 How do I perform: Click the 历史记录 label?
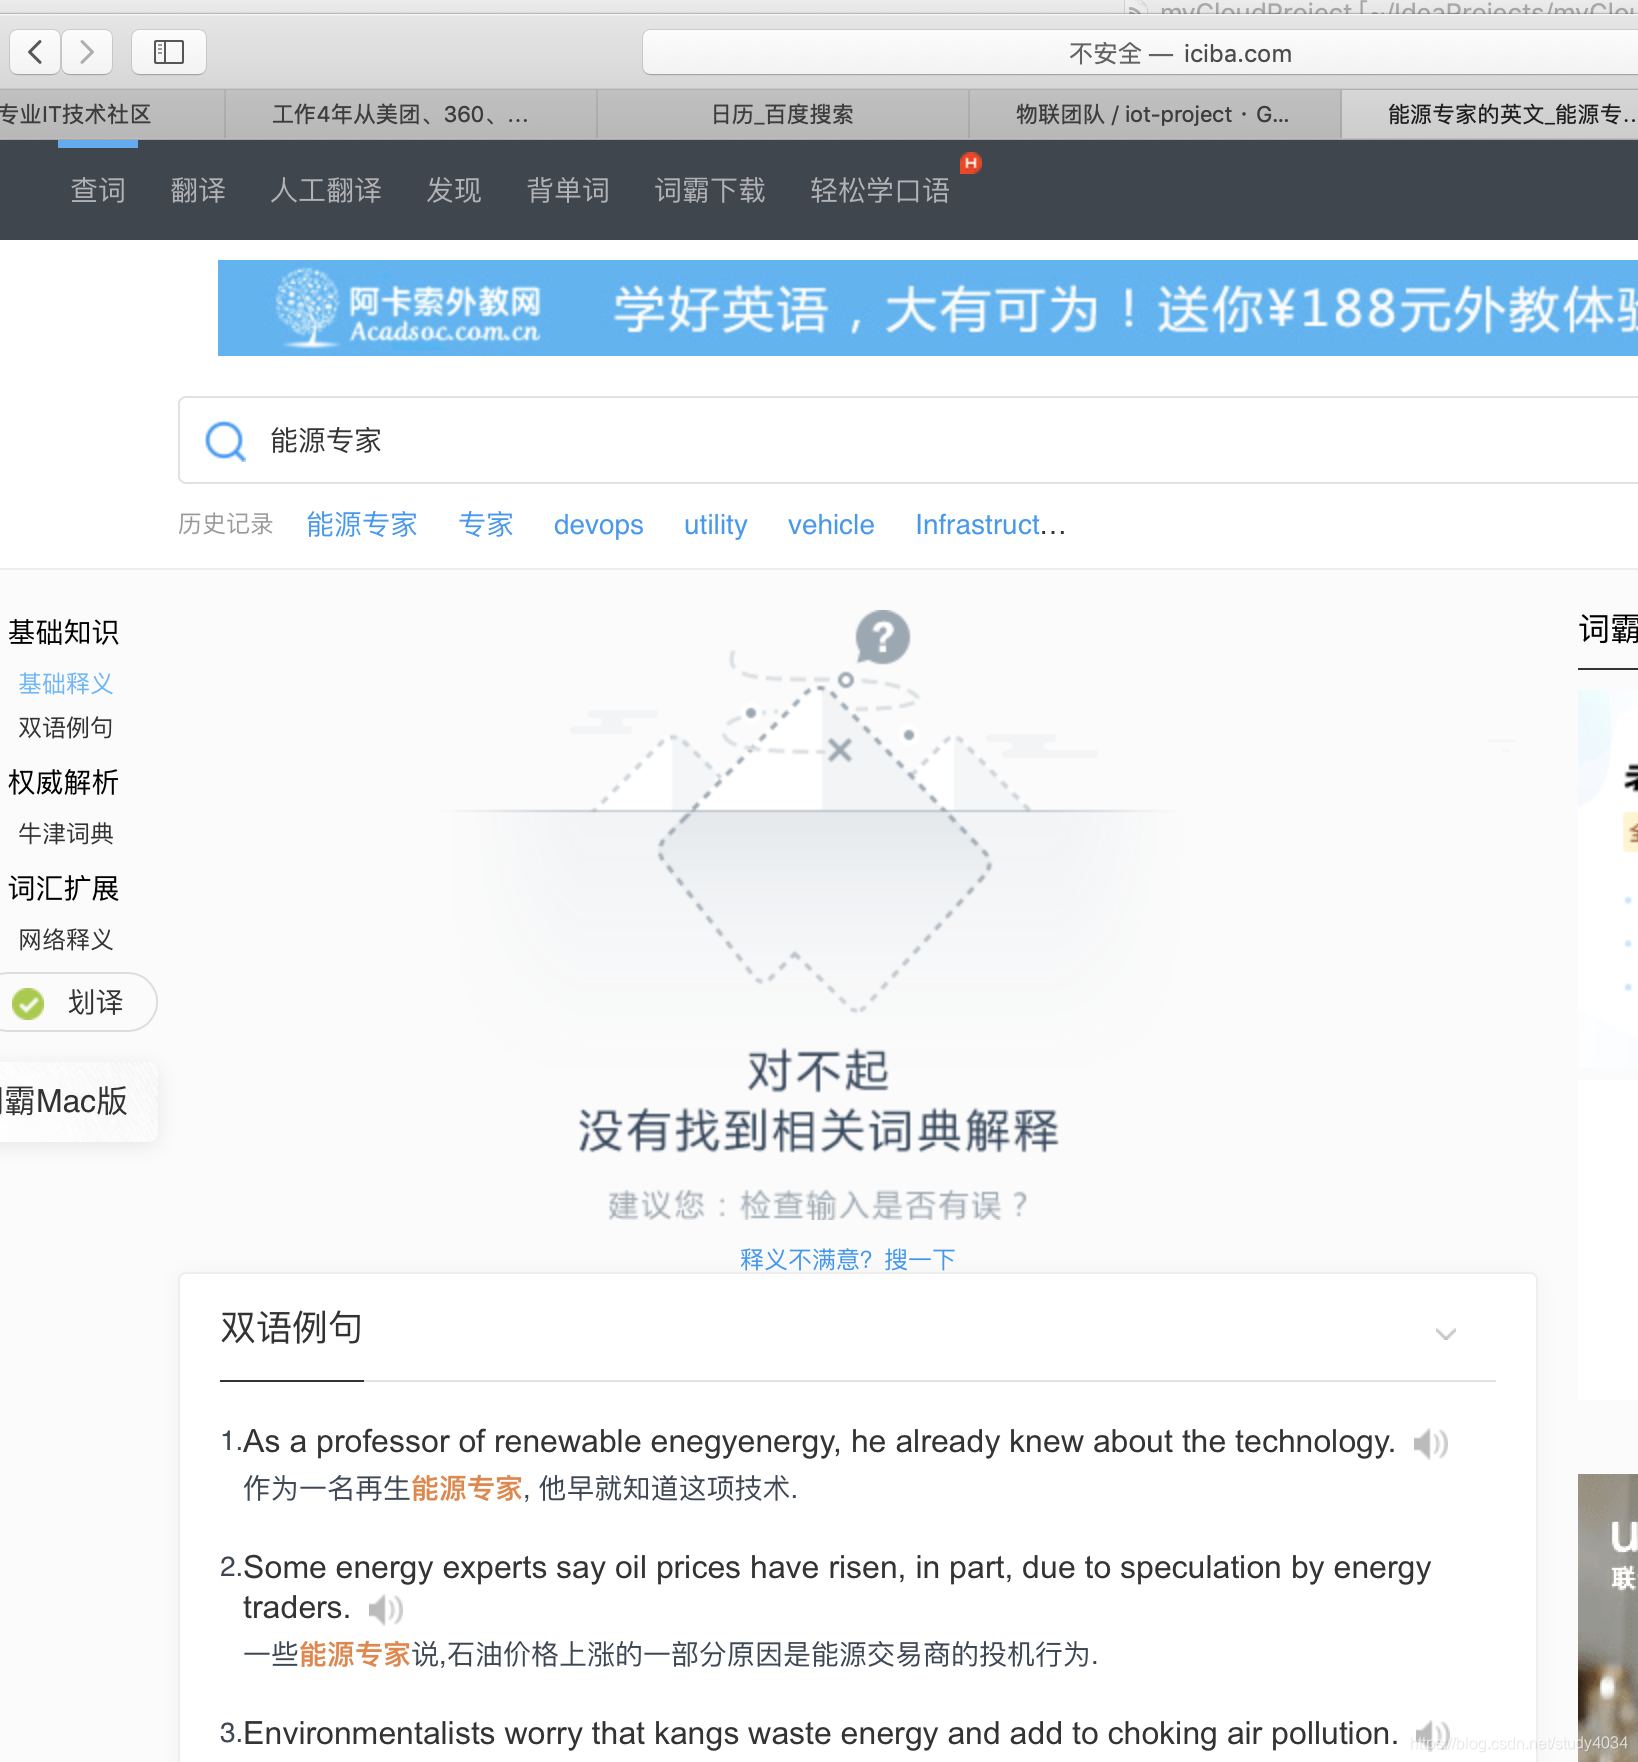[225, 524]
